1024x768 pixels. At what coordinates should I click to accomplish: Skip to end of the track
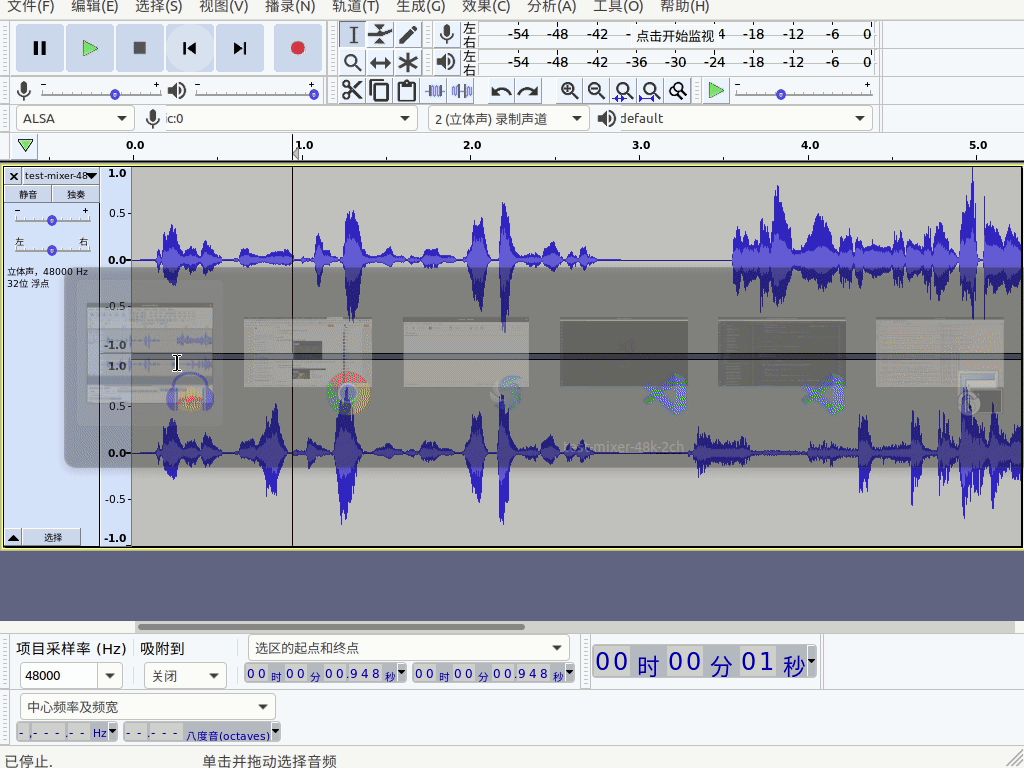240,48
